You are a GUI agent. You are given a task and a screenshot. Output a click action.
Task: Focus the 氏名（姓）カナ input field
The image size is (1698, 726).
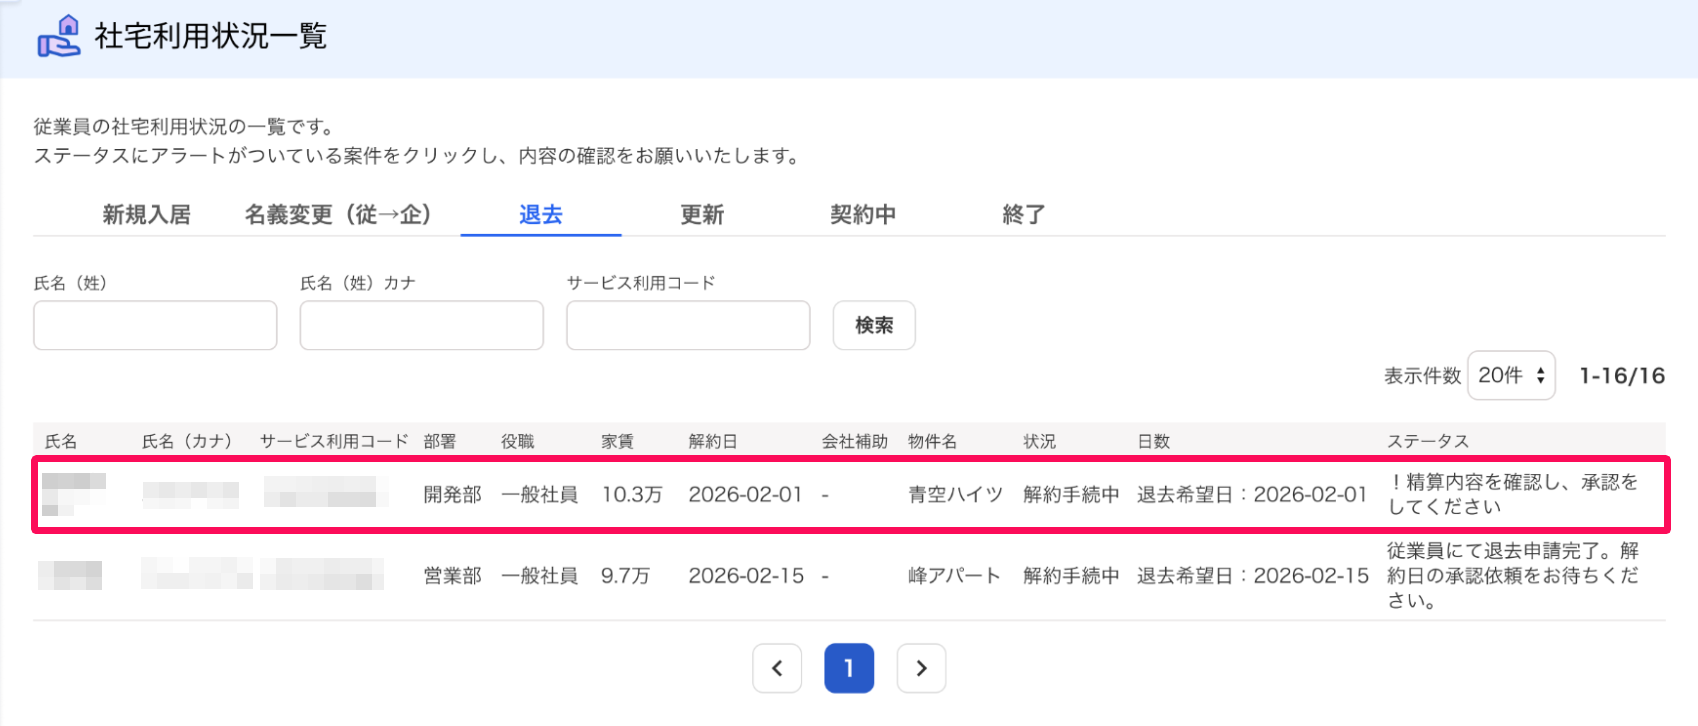pyautogui.click(x=422, y=325)
